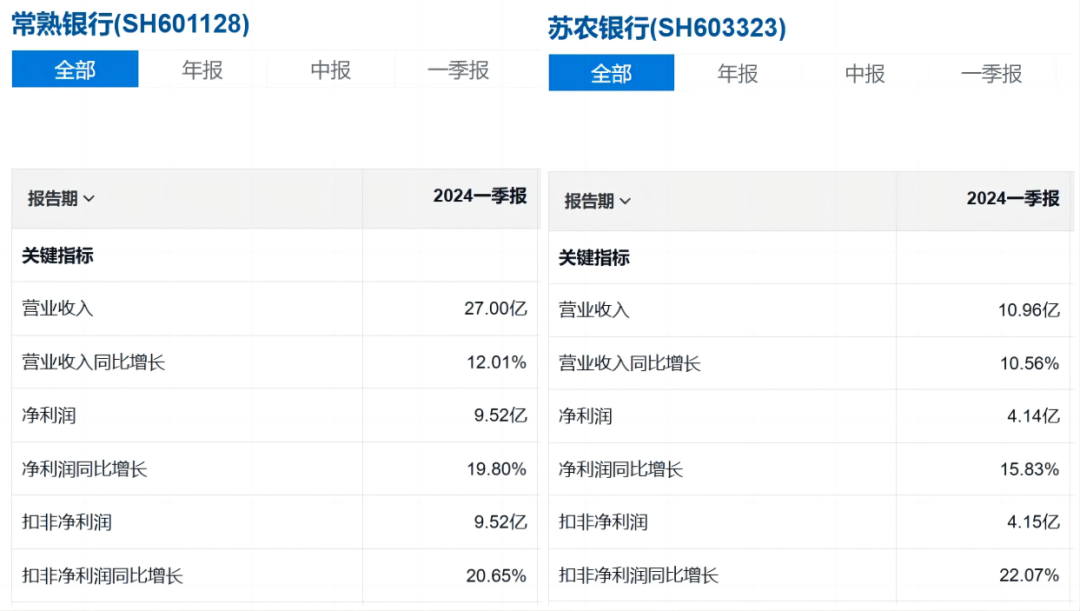Select the 12.01% growth value
Image resolution: width=1080 pixels, height=611 pixels.
pos(497,362)
